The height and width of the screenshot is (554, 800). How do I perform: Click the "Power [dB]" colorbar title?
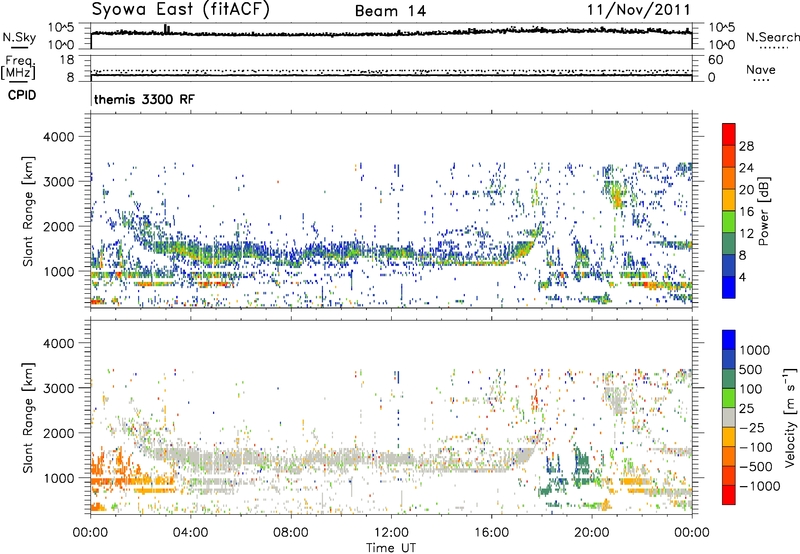[763, 211]
